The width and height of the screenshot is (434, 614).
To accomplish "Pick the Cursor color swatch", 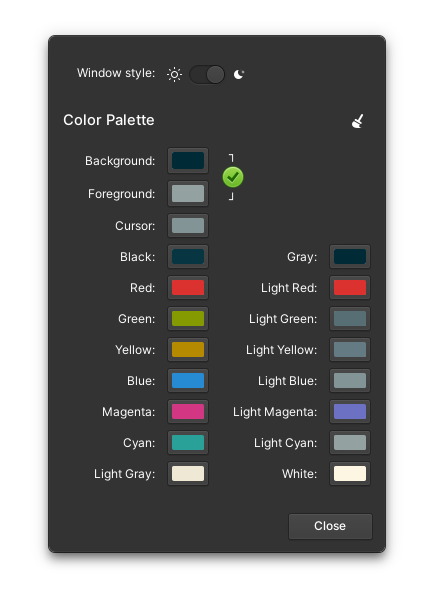I will tap(188, 226).
